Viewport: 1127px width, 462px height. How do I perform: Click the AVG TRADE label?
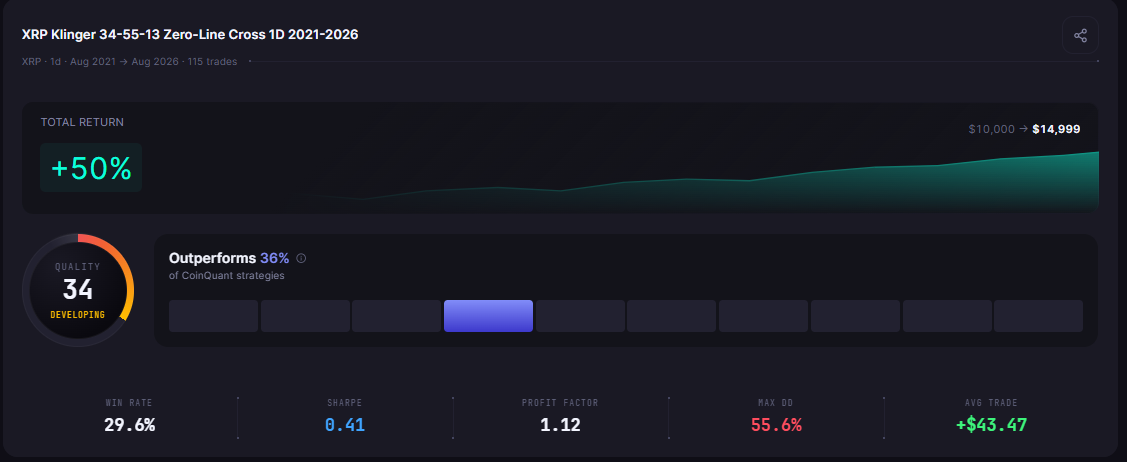pyautogui.click(x=992, y=403)
